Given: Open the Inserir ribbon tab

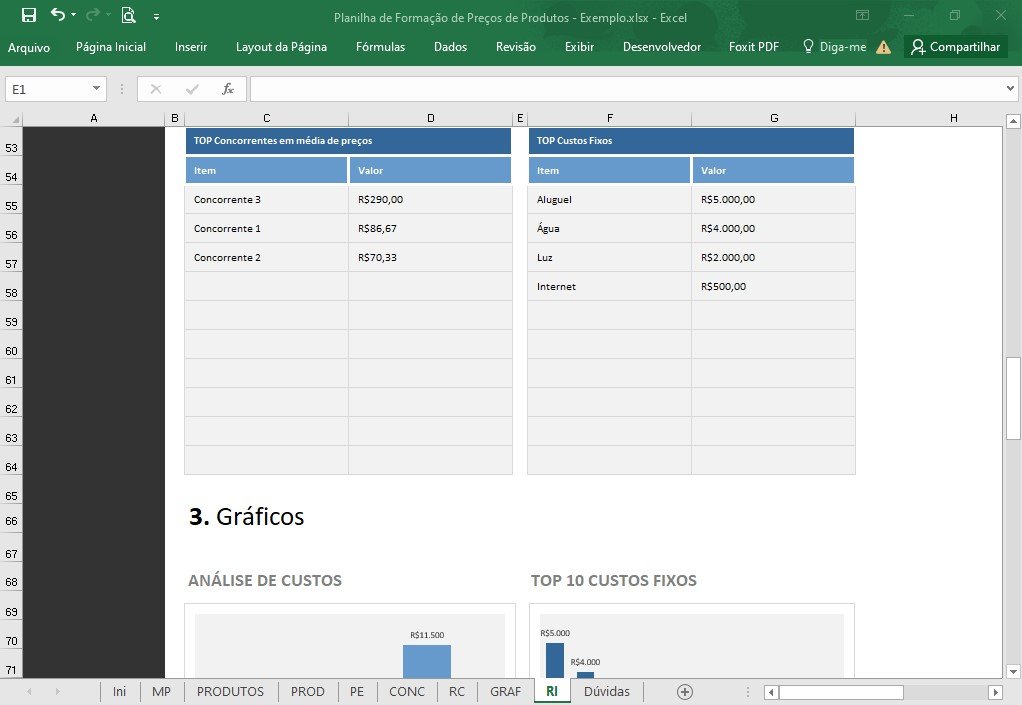Looking at the screenshot, I should tap(191, 47).
